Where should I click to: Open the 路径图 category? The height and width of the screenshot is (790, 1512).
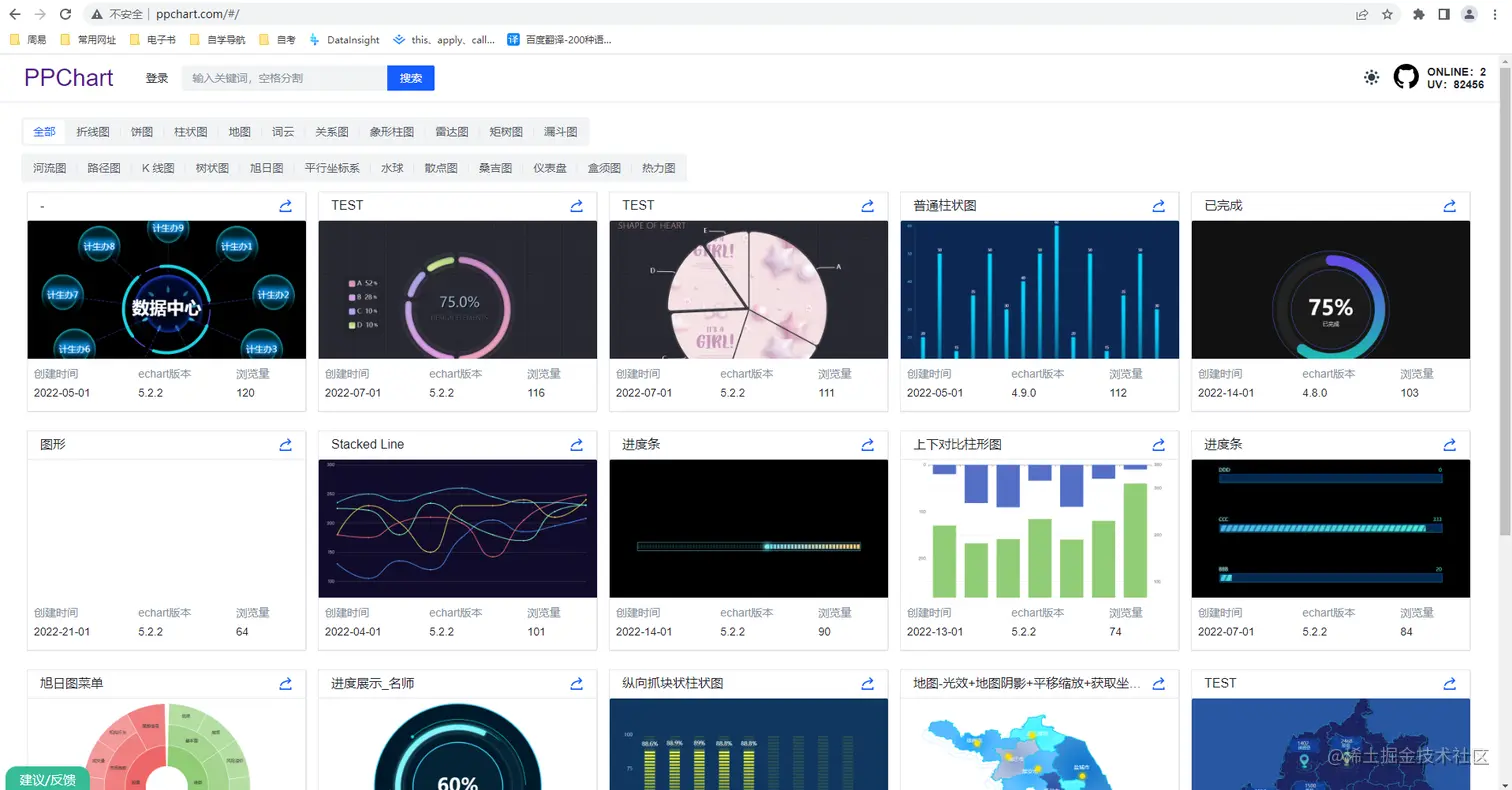(x=104, y=168)
